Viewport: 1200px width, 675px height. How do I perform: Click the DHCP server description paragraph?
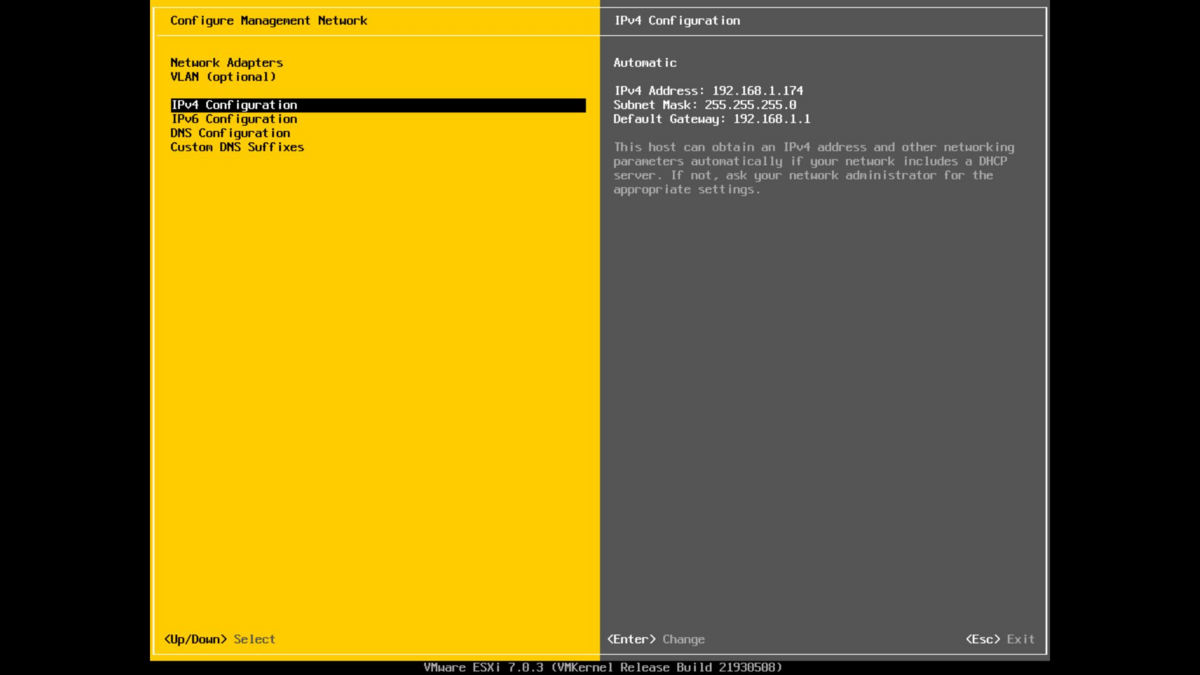point(814,168)
